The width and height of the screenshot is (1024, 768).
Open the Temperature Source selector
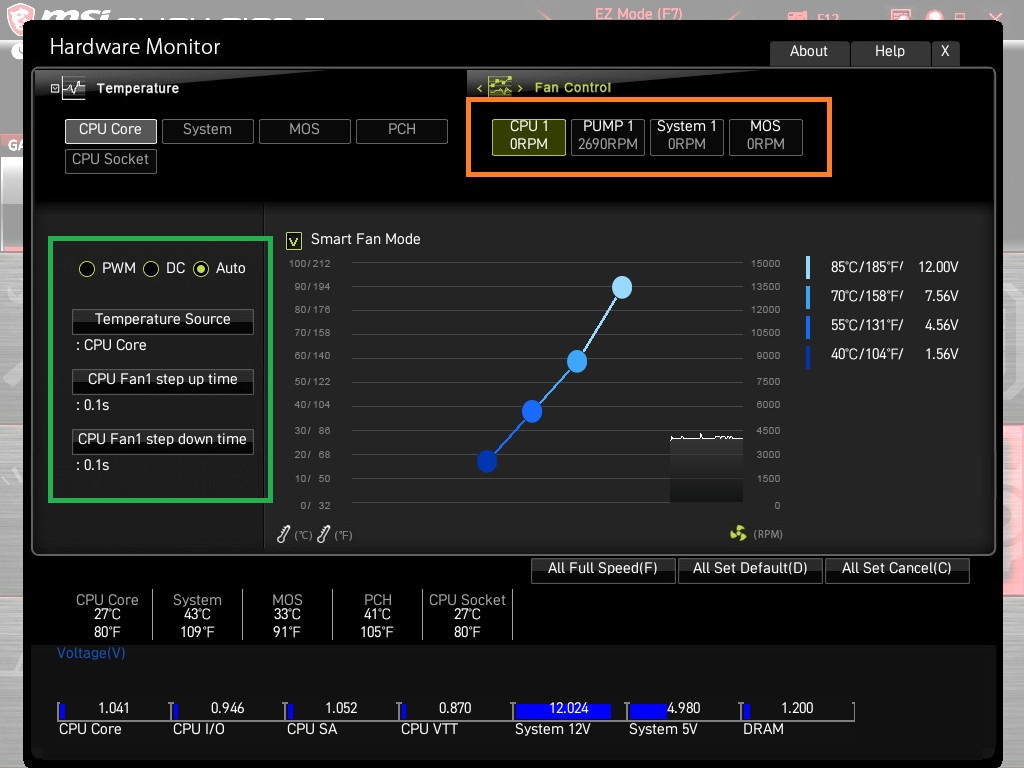[x=163, y=321]
